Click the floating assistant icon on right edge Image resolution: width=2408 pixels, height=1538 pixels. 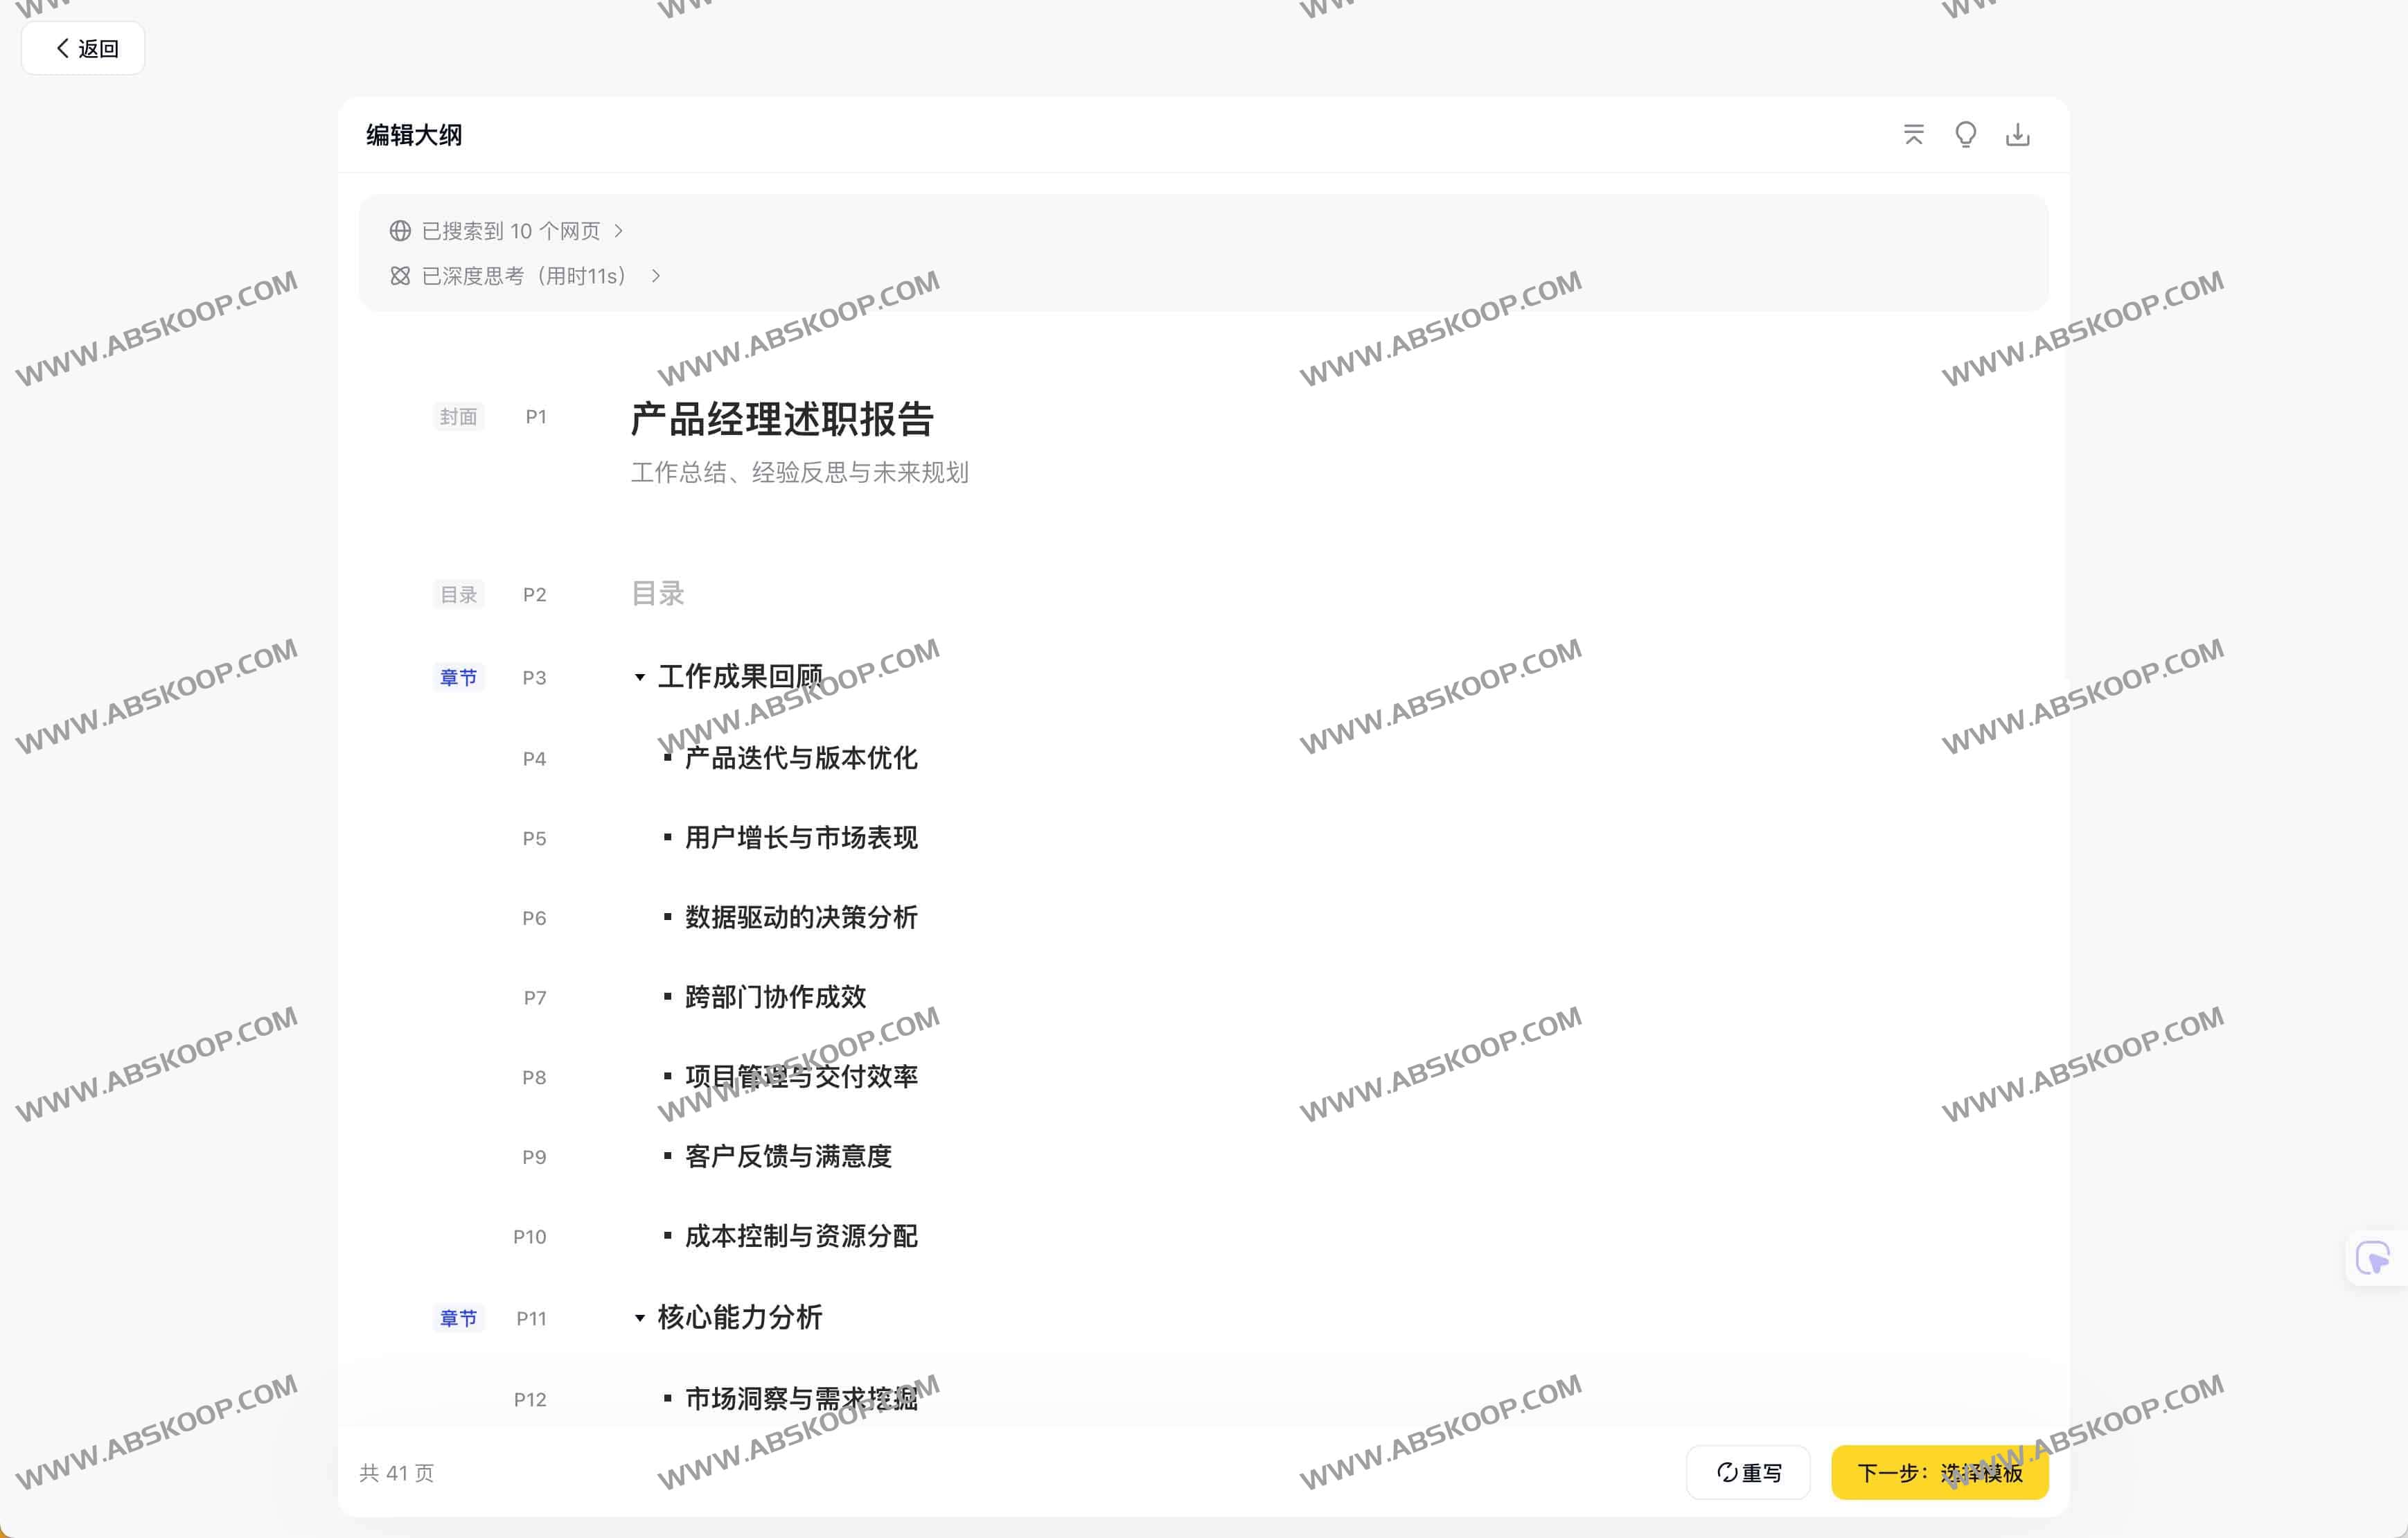[x=2372, y=1257]
